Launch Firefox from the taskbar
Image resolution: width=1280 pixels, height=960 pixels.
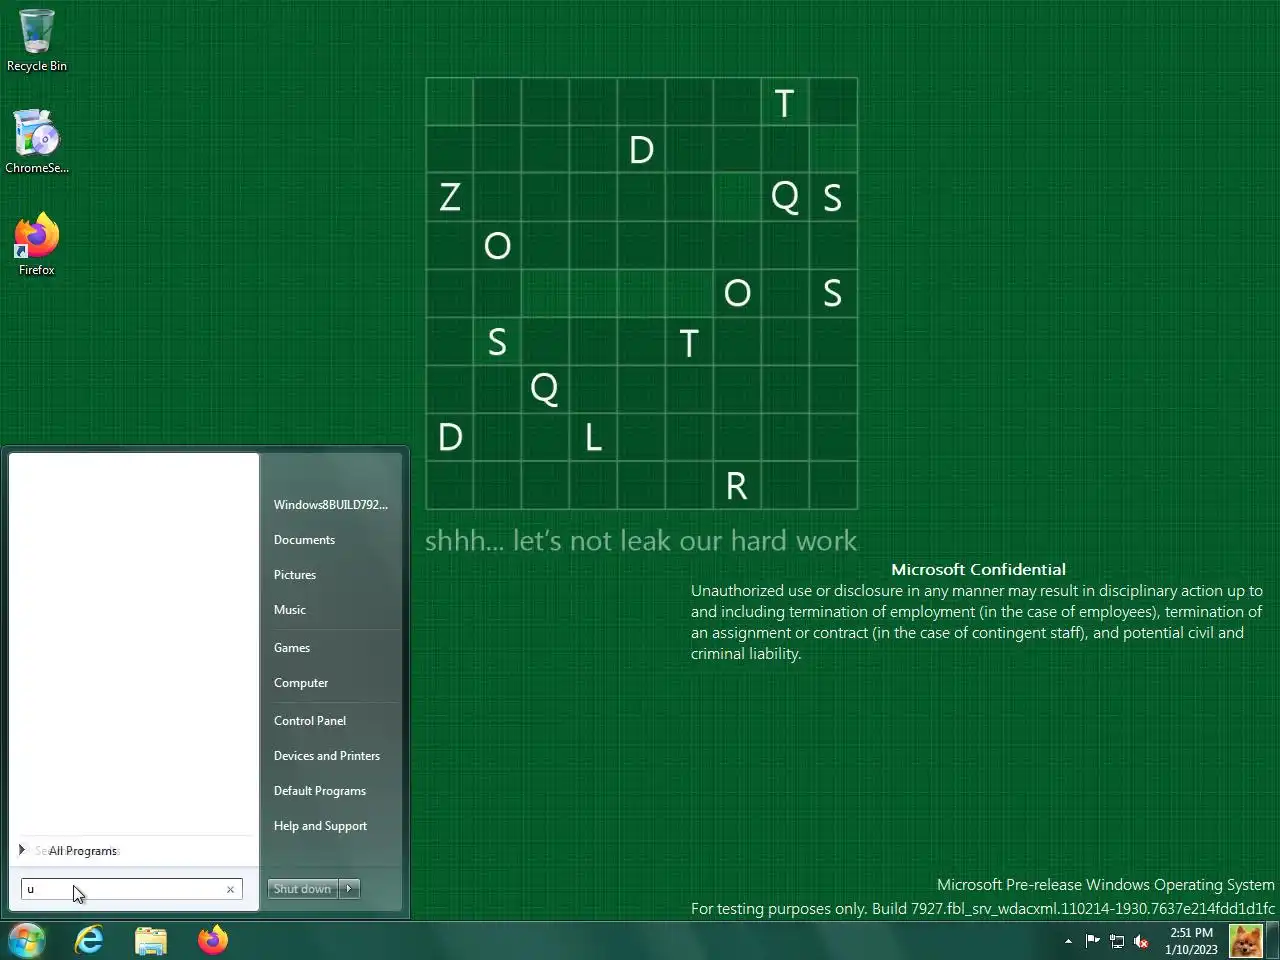tap(212, 940)
